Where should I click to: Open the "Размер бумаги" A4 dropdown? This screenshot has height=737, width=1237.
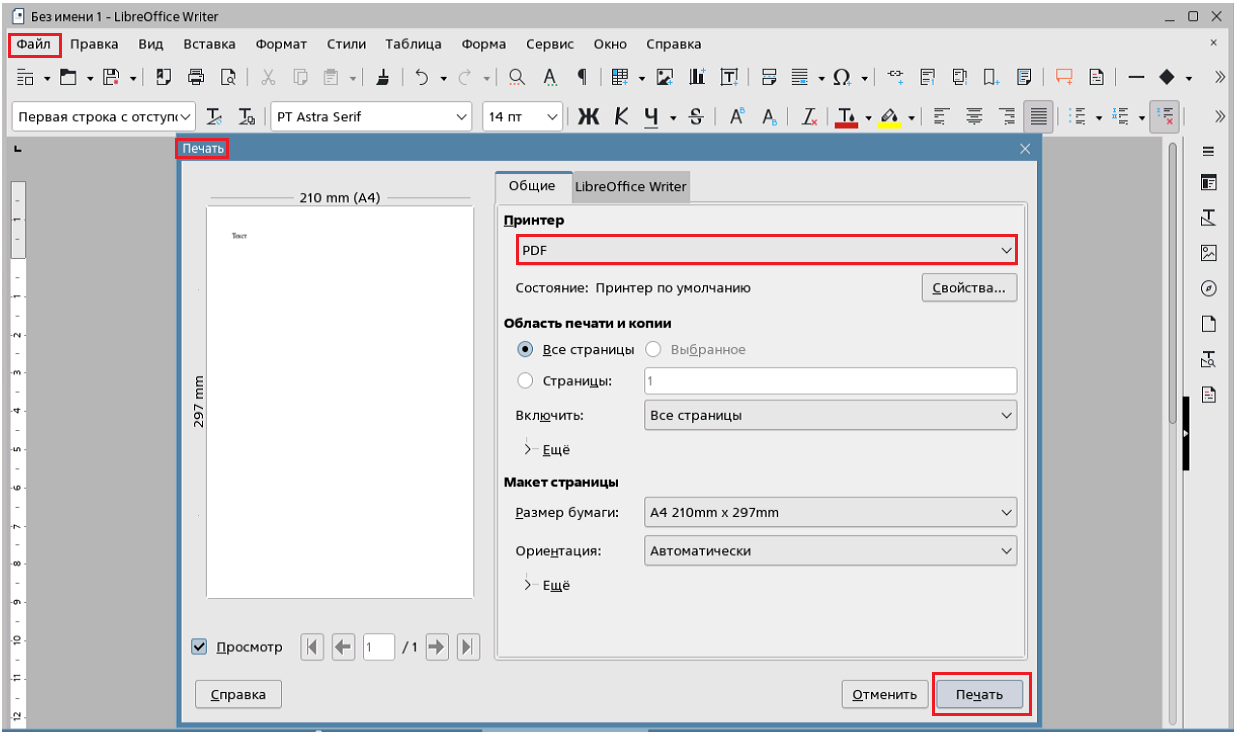[x=829, y=513]
